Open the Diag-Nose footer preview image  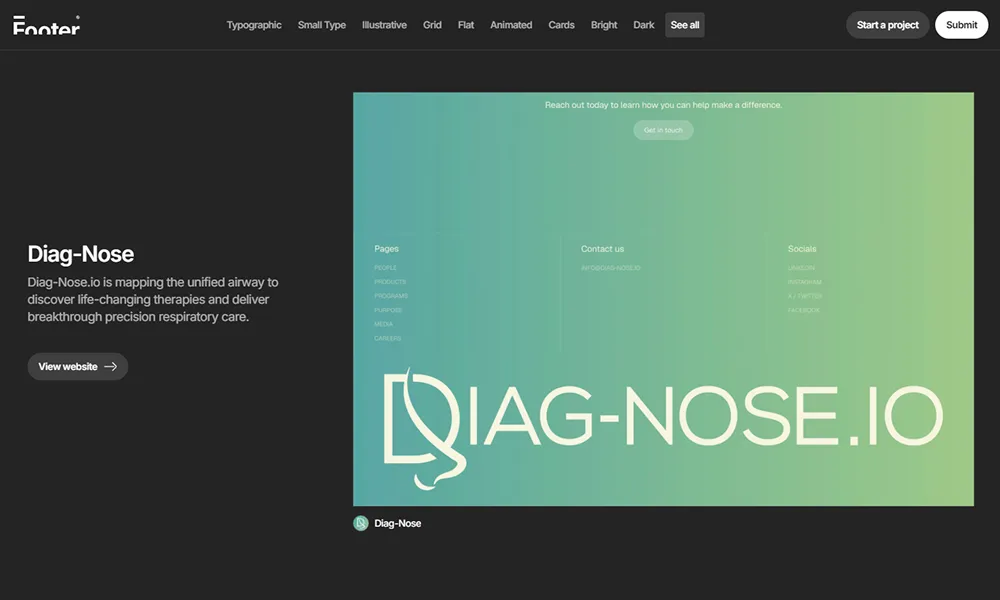pos(663,300)
